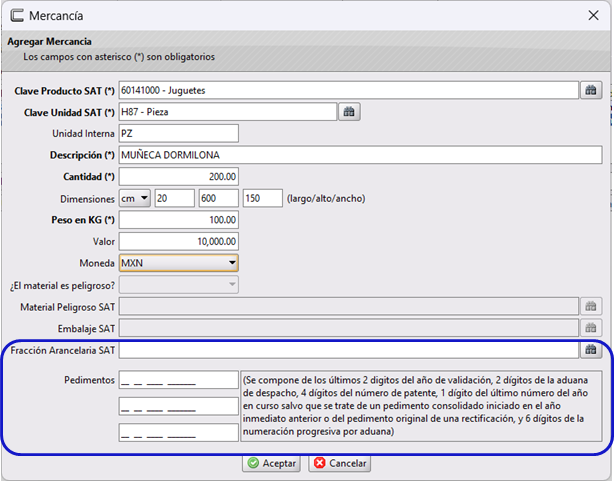The width and height of the screenshot is (614, 481).
Task: Click the Cantidad field showing 200.00
Action: point(179,177)
